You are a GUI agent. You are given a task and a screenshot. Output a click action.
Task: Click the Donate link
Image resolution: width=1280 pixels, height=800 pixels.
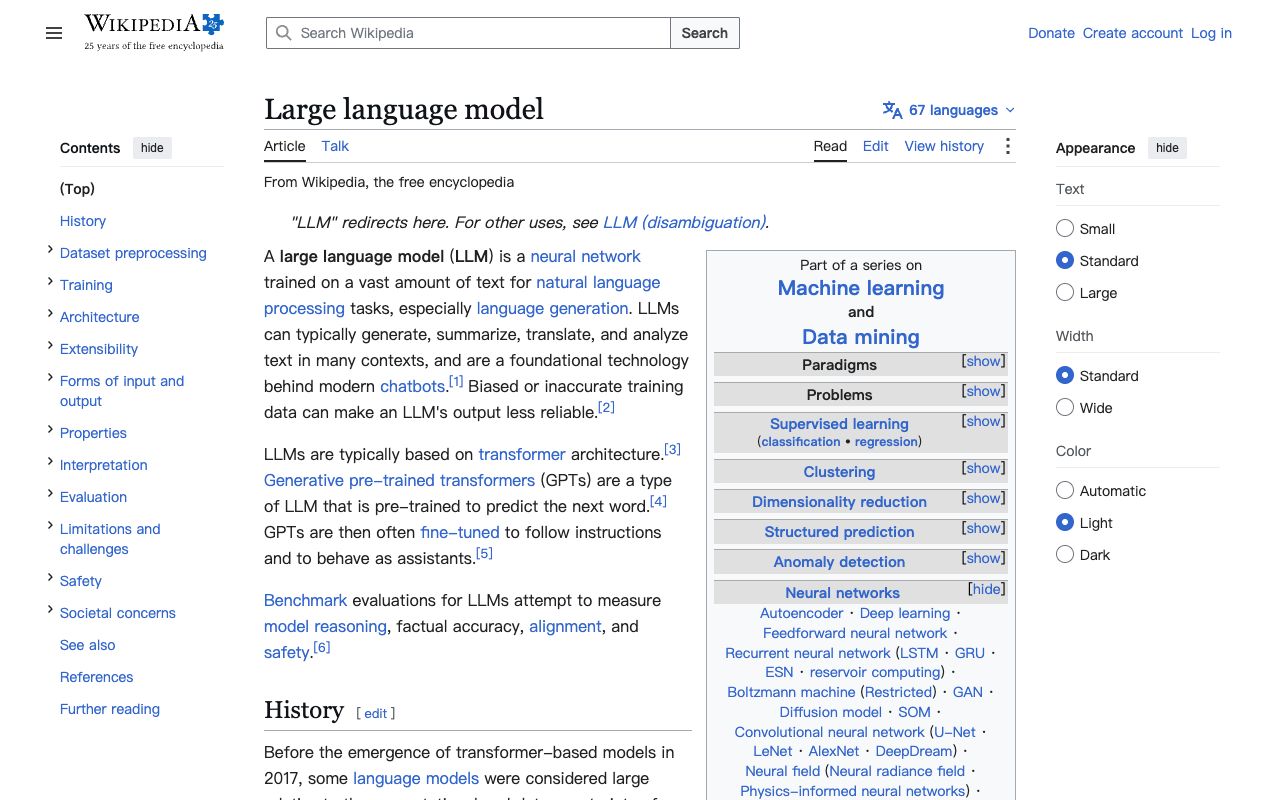click(x=1052, y=33)
